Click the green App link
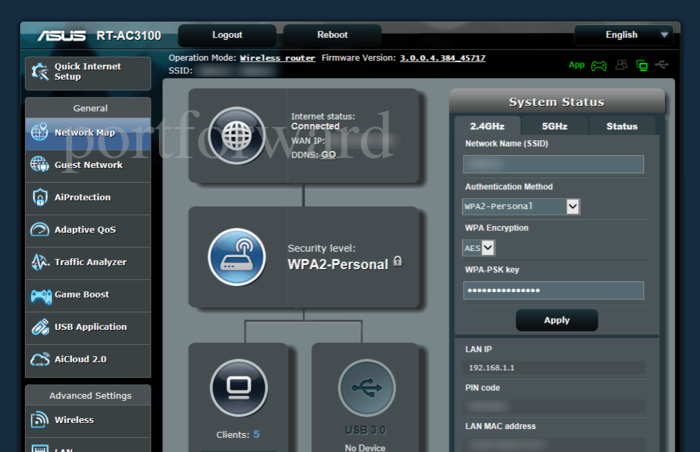Viewport: 700px width, 452px height. 576,65
